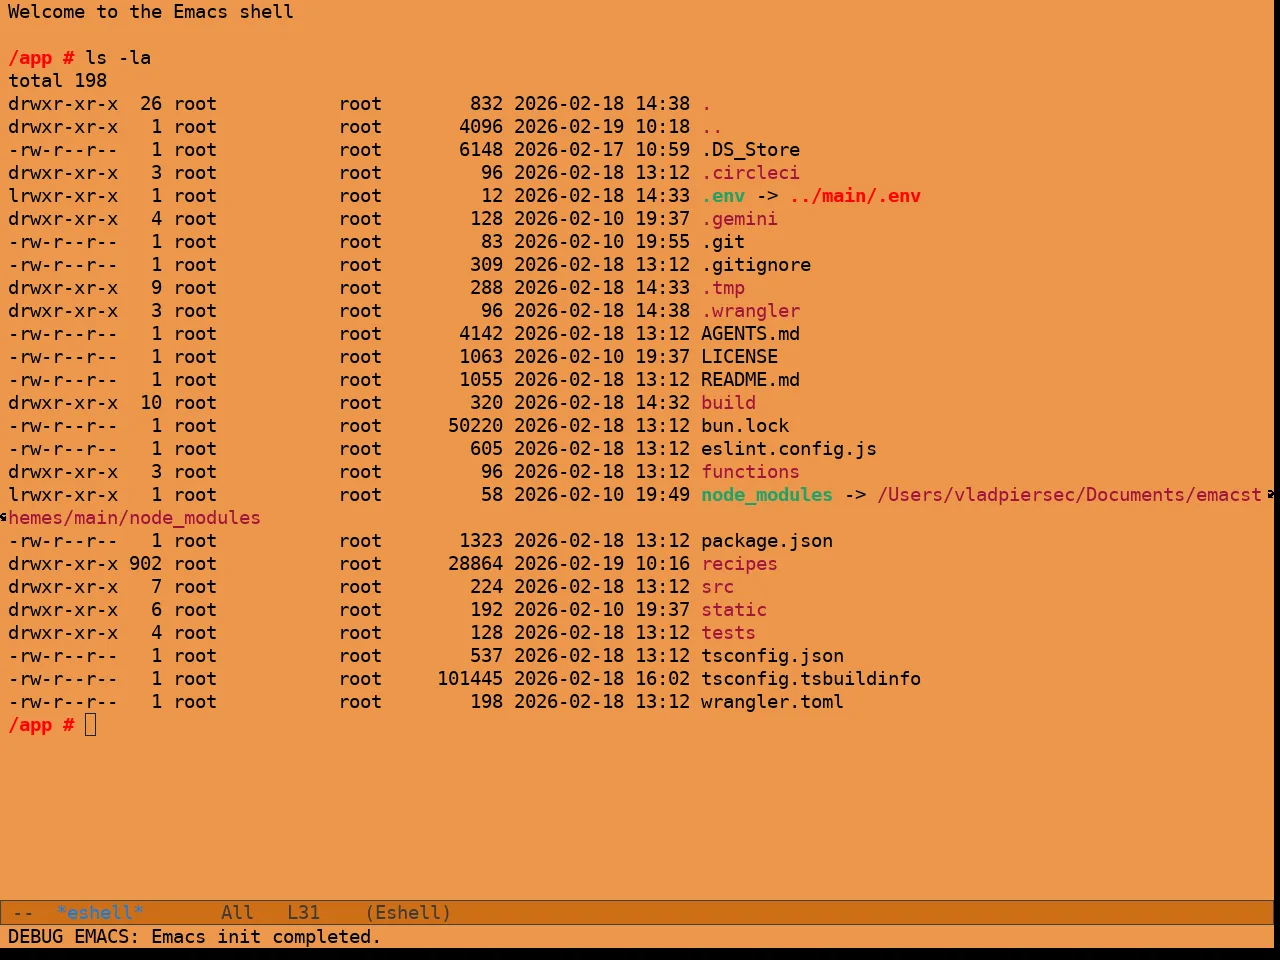Click the 2026-02-19 10:16 timestamp

point(602,564)
